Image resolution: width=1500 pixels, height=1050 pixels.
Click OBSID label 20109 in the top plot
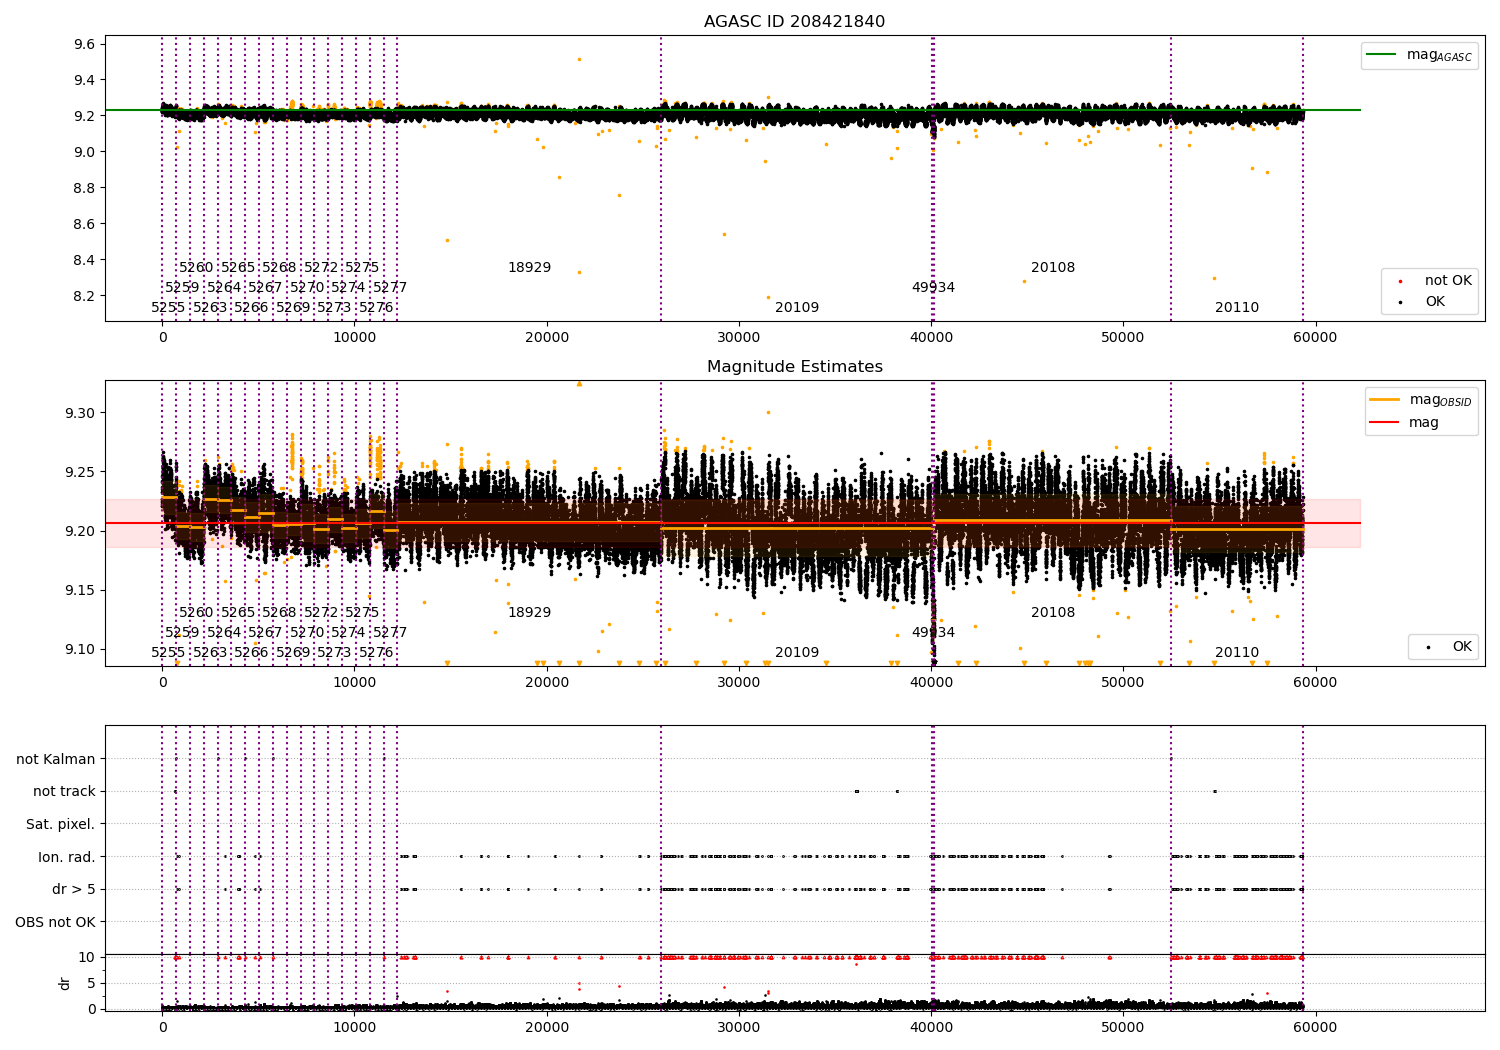pyautogui.click(x=797, y=307)
